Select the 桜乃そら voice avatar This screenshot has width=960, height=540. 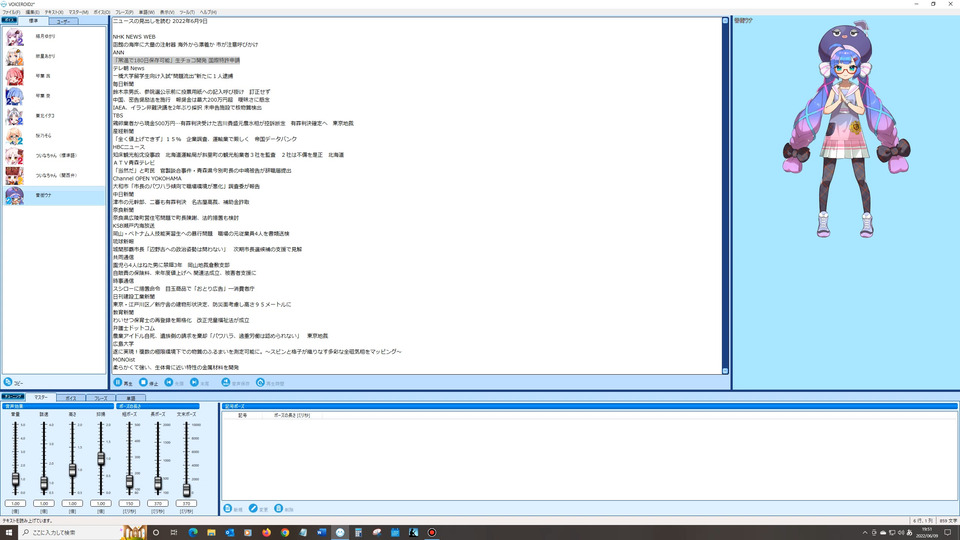coord(15,136)
